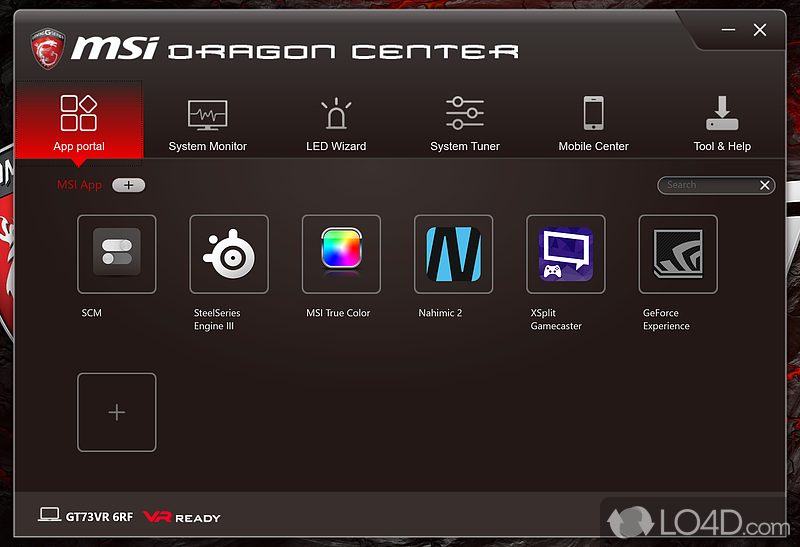800x547 pixels.
Task: Click the SCM label text
Action: [x=92, y=313]
